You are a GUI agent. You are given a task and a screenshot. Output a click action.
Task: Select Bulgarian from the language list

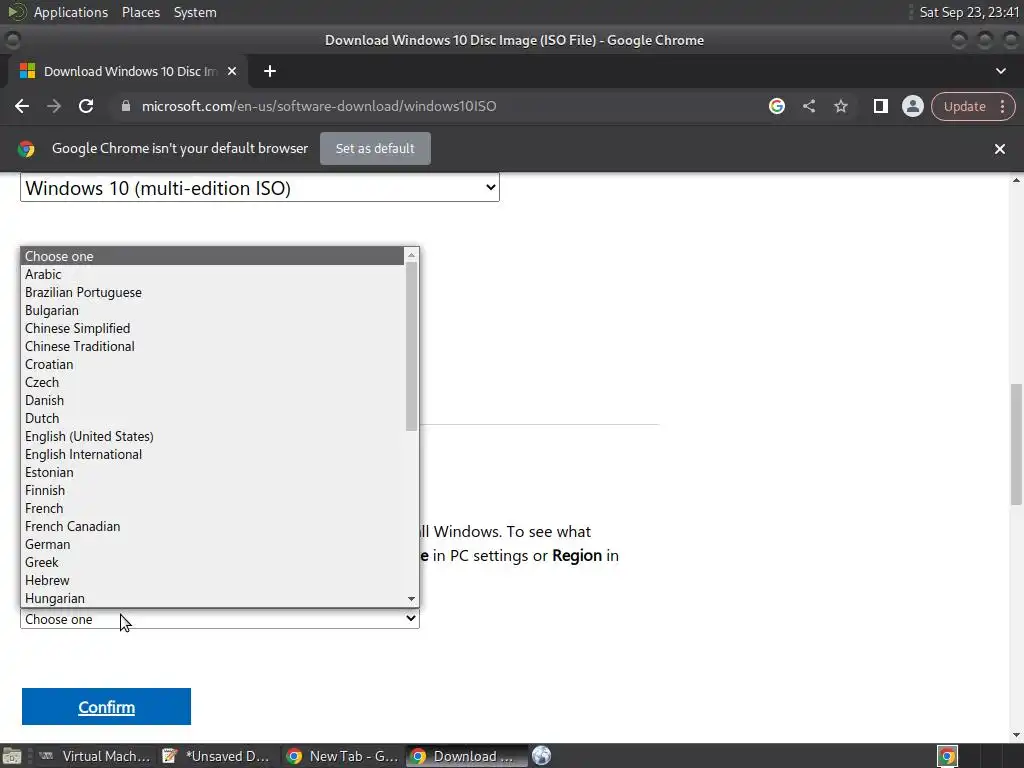[x=213, y=310]
